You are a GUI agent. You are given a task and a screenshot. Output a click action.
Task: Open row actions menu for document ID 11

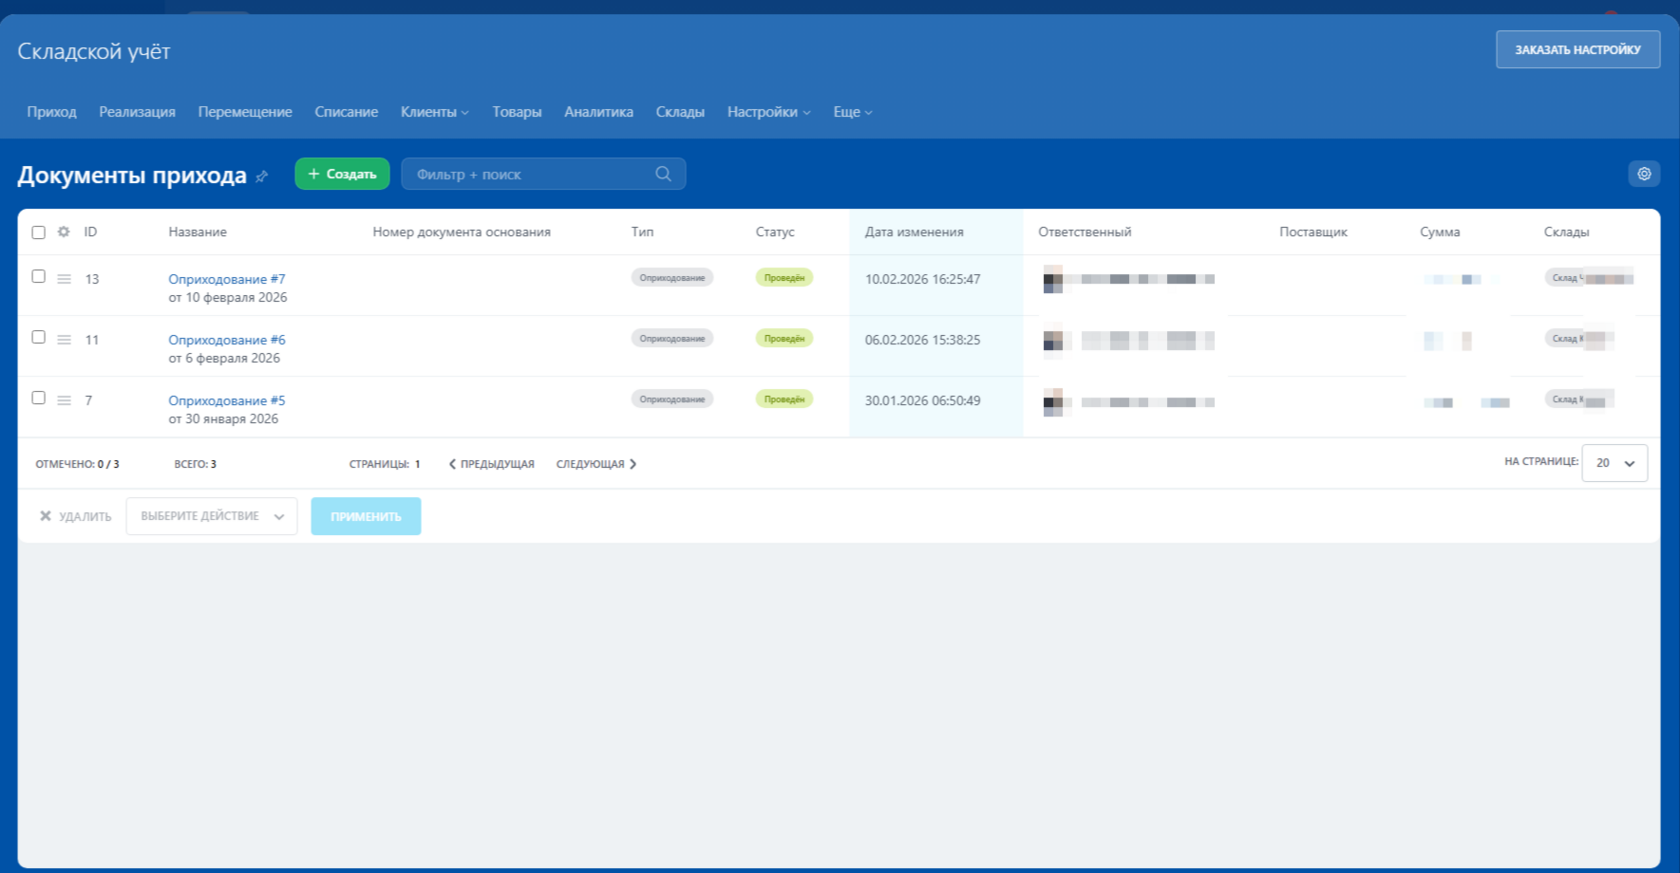click(x=64, y=340)
